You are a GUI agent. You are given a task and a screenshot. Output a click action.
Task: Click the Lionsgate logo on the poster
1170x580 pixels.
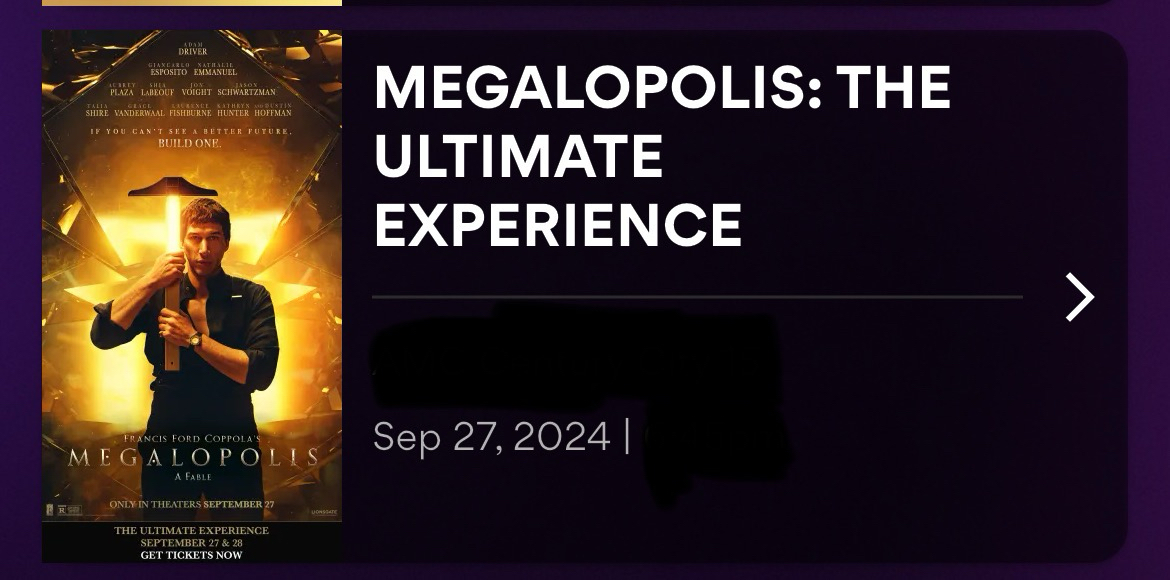[x=324, y=511]
